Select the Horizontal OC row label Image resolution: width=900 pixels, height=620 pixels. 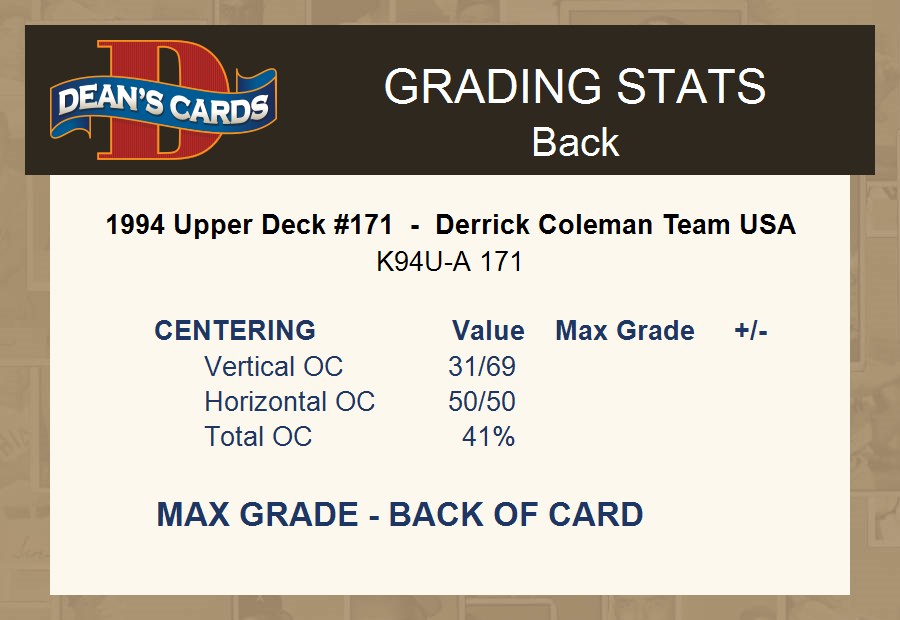(289, 402)
